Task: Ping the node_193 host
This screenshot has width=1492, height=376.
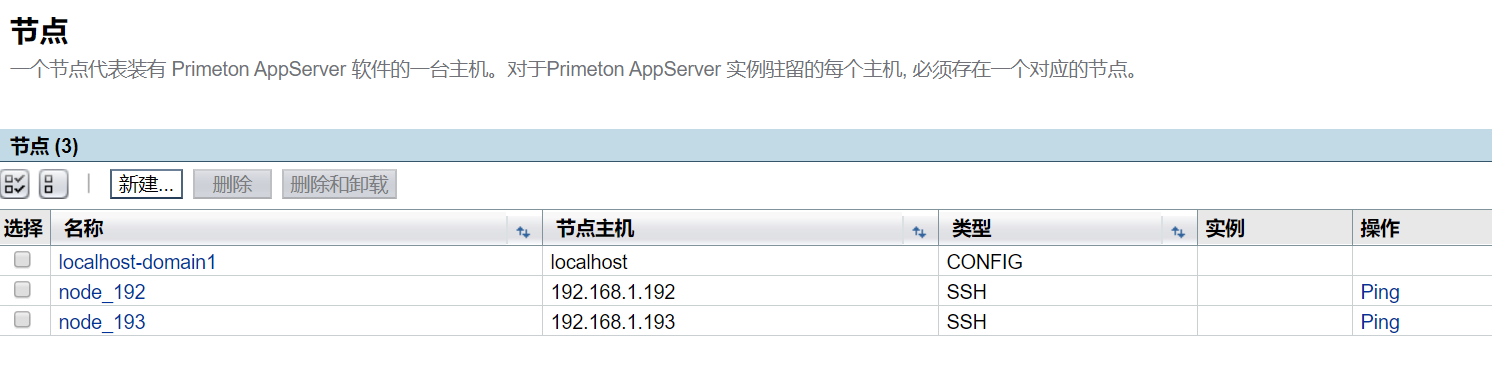Action: 1380,322
